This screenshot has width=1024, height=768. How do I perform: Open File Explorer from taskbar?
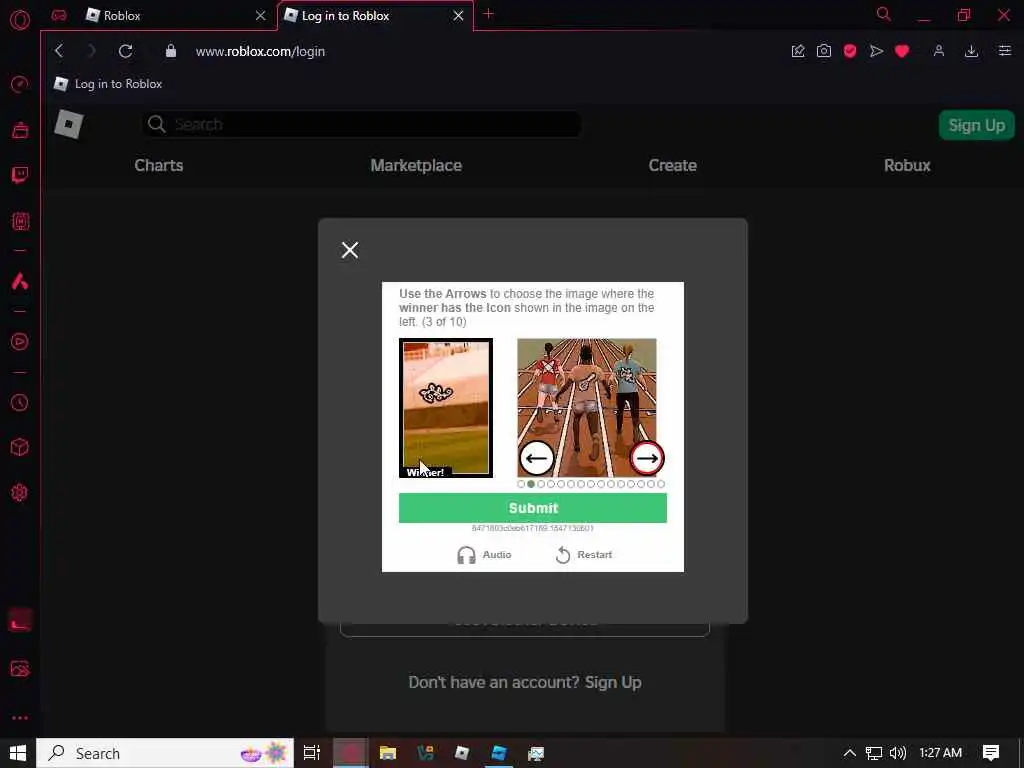coord(388,753)
